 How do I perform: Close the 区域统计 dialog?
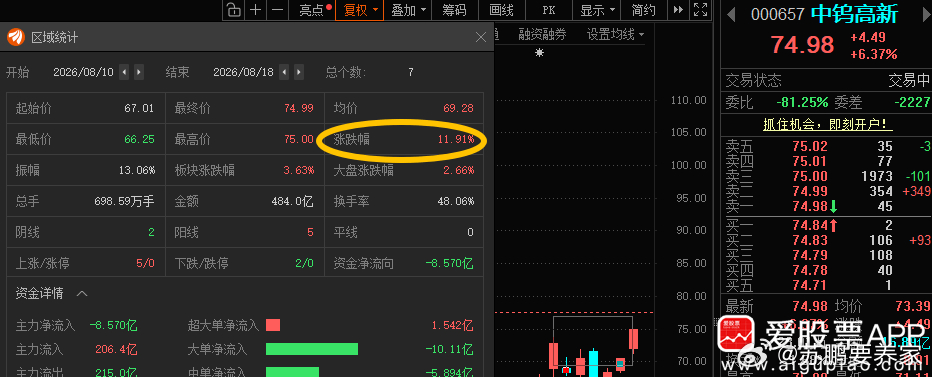[481, 37]
